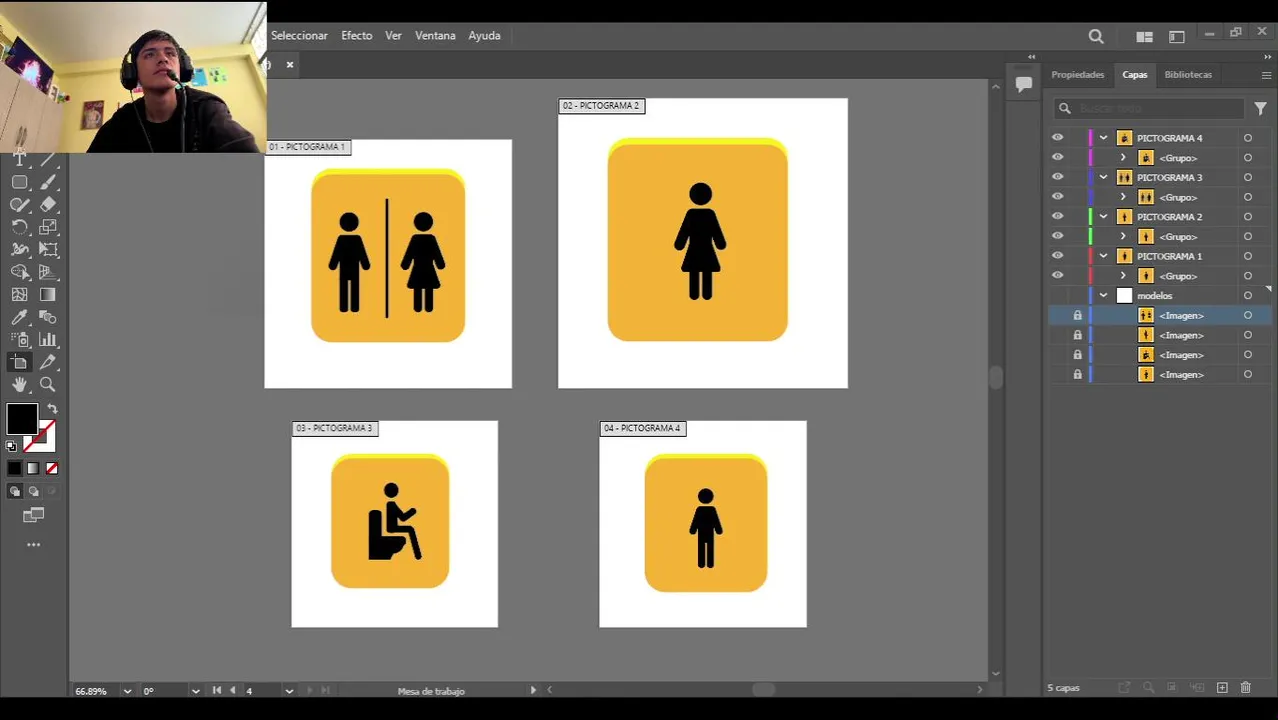1278x720 pixels.
Task: Hide the PICTOGRAMA 2 layer
Action: coord(1057,216)
